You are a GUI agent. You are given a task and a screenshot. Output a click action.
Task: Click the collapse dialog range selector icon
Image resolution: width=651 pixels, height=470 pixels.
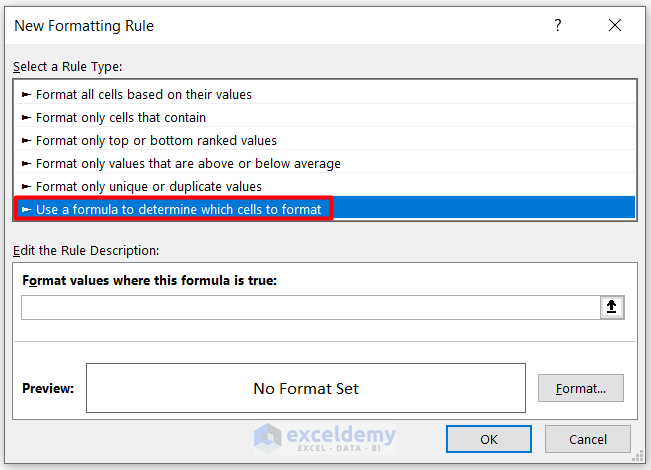click(x=612, y=308)
